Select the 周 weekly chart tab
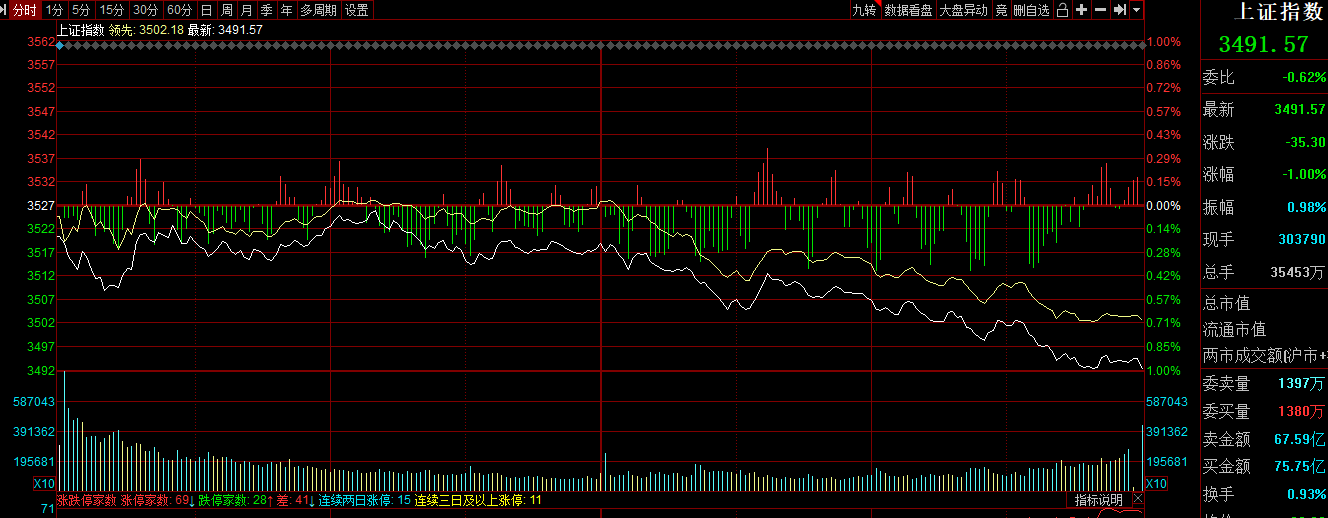 tap(227, 10)
